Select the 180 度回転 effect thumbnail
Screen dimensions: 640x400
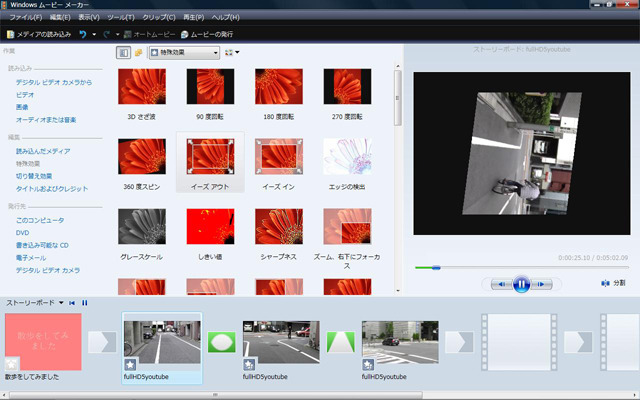tap(279, 87)
